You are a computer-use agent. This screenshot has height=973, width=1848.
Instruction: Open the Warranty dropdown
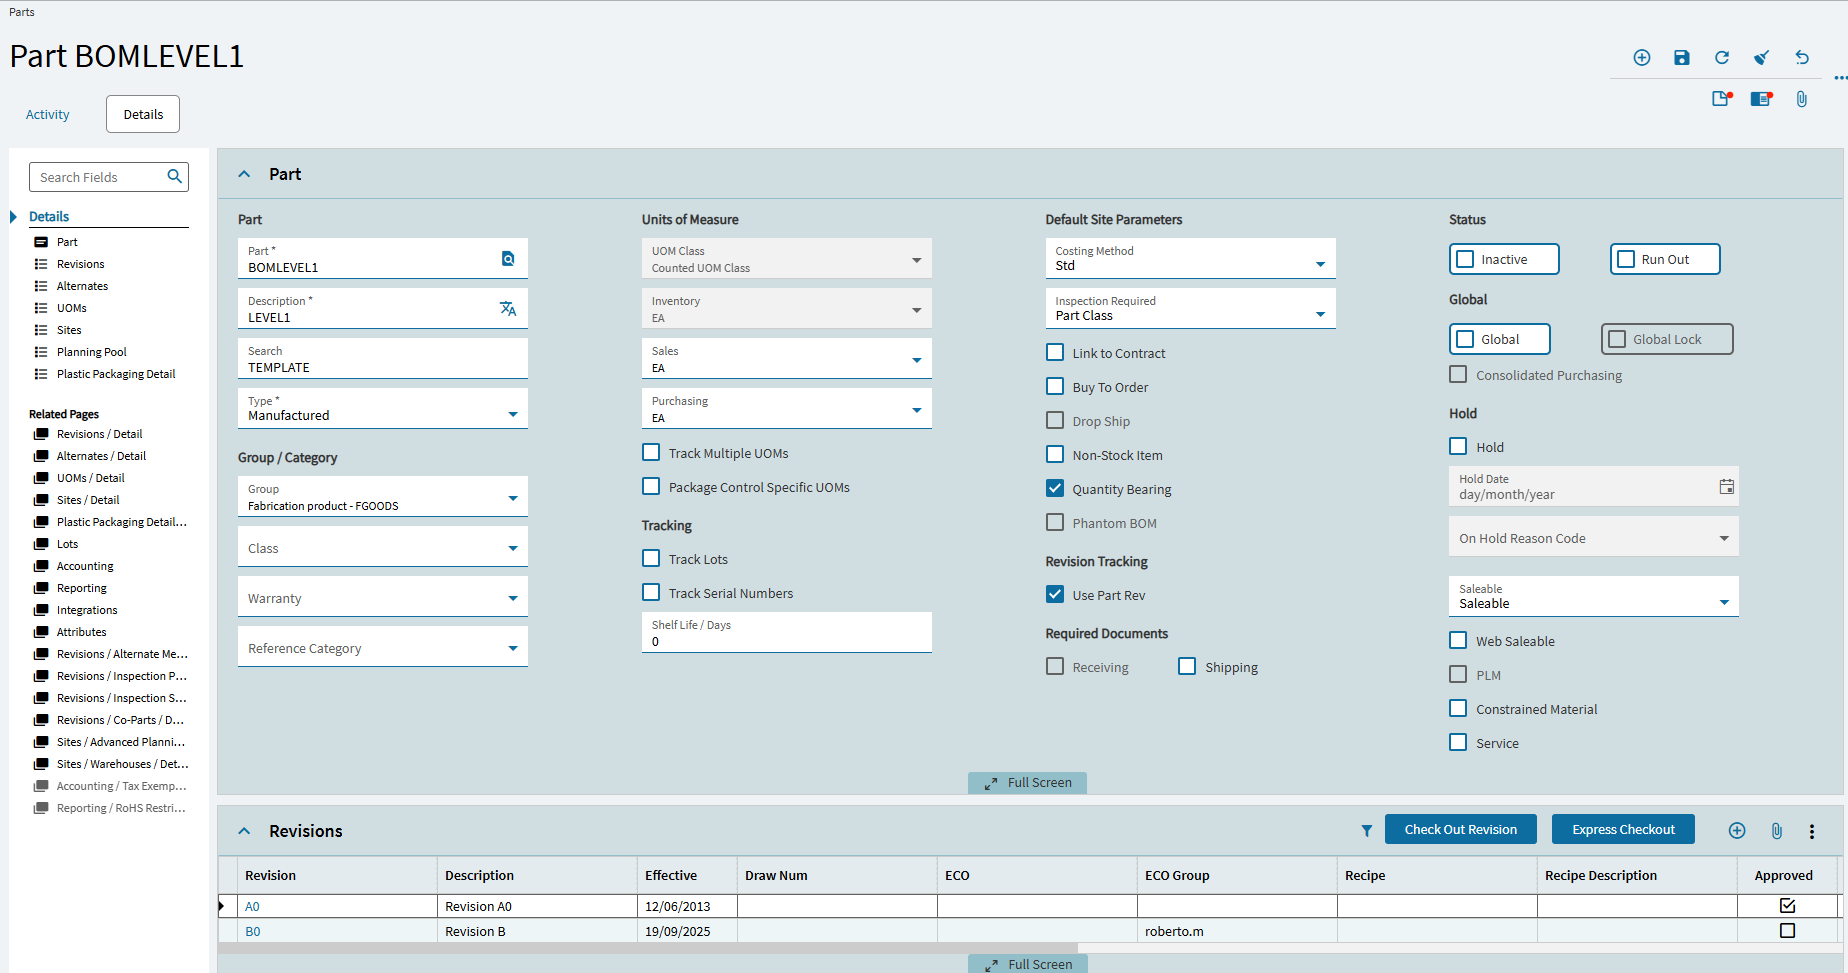[x=513, y=598]
